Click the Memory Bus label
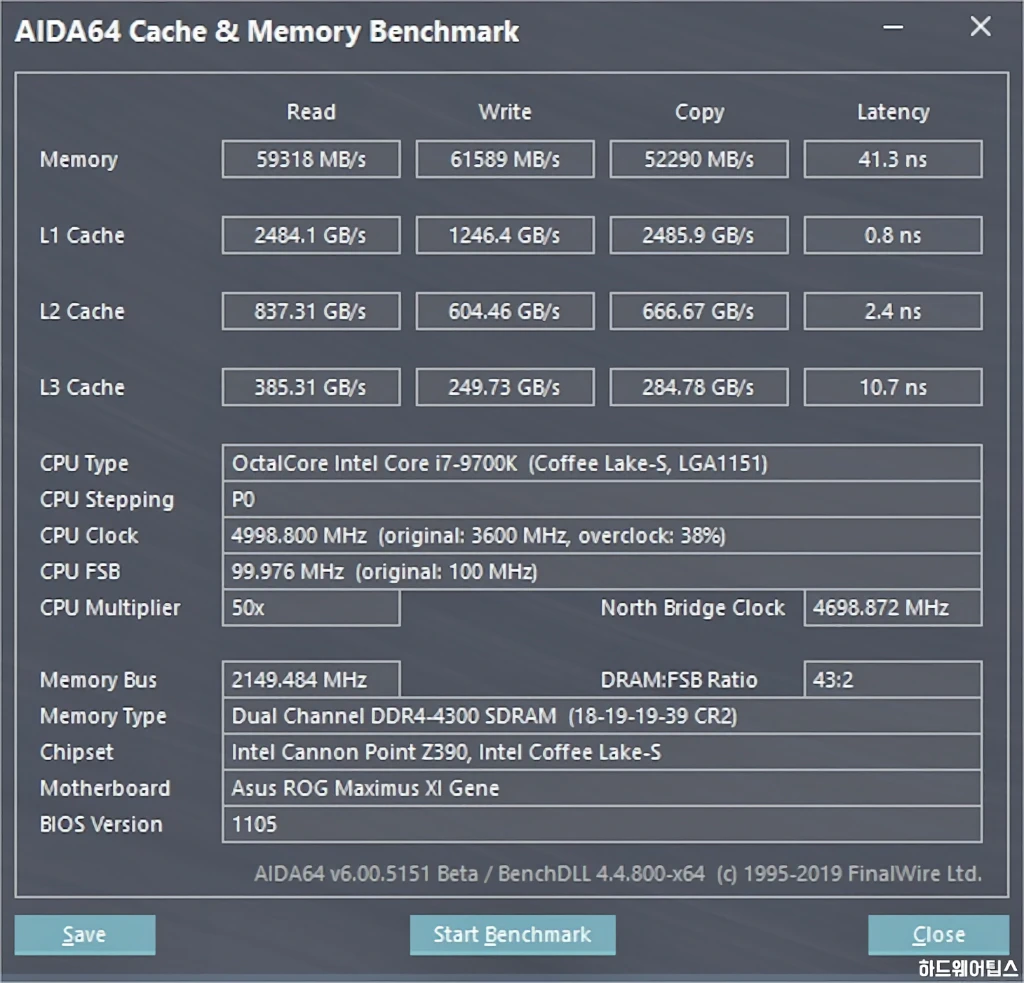1024x983 pixels. coord(98,681)
